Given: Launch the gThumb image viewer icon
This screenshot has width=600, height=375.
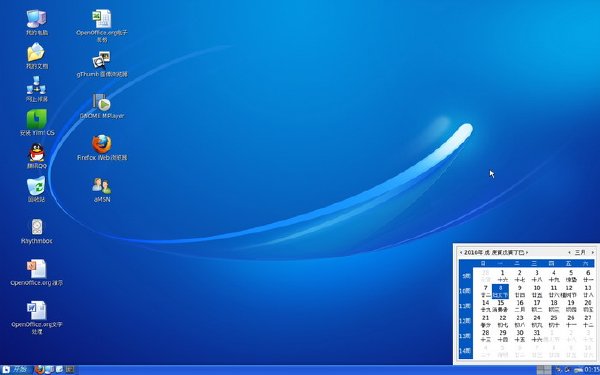Looking at the screenshot, I should [x=102, y=64].
